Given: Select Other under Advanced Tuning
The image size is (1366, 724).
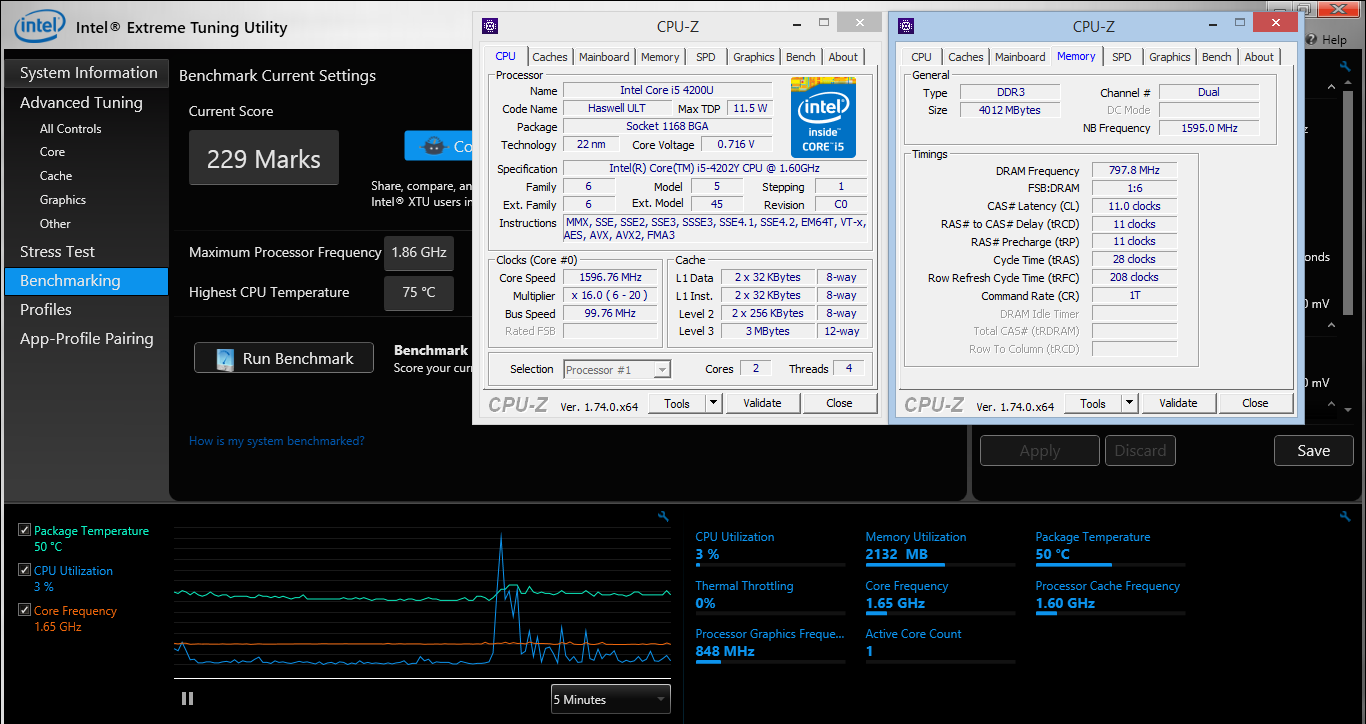Looking at the screenshot, I should pos(55,224).
